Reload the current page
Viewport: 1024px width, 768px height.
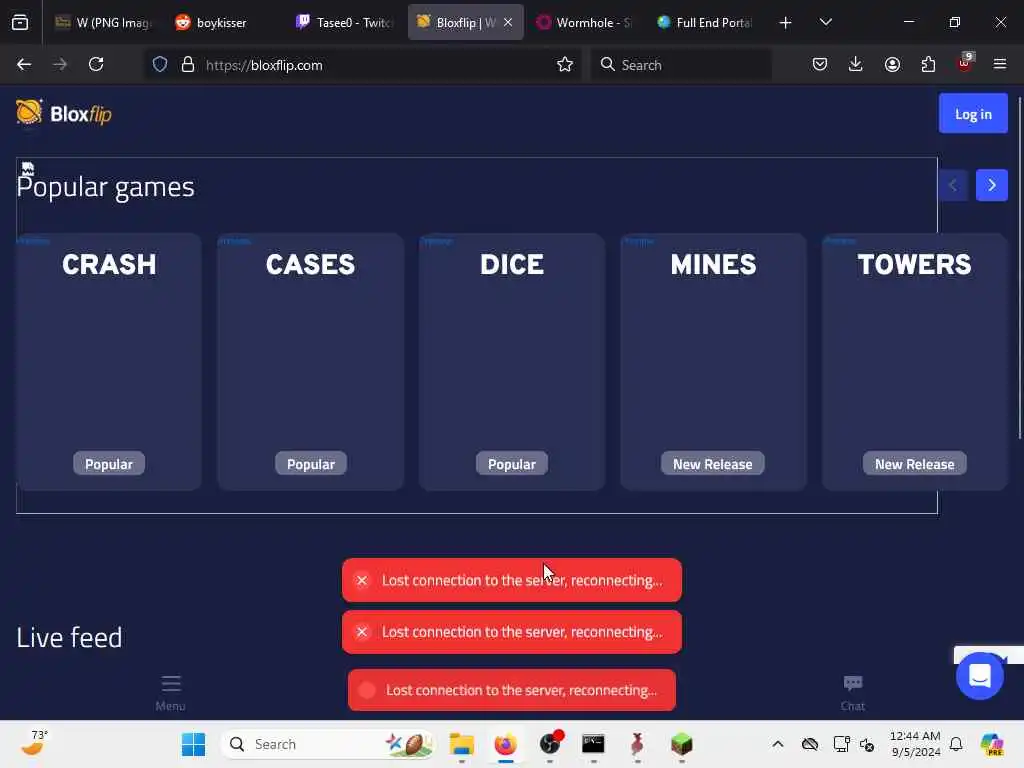click(96, 65)
